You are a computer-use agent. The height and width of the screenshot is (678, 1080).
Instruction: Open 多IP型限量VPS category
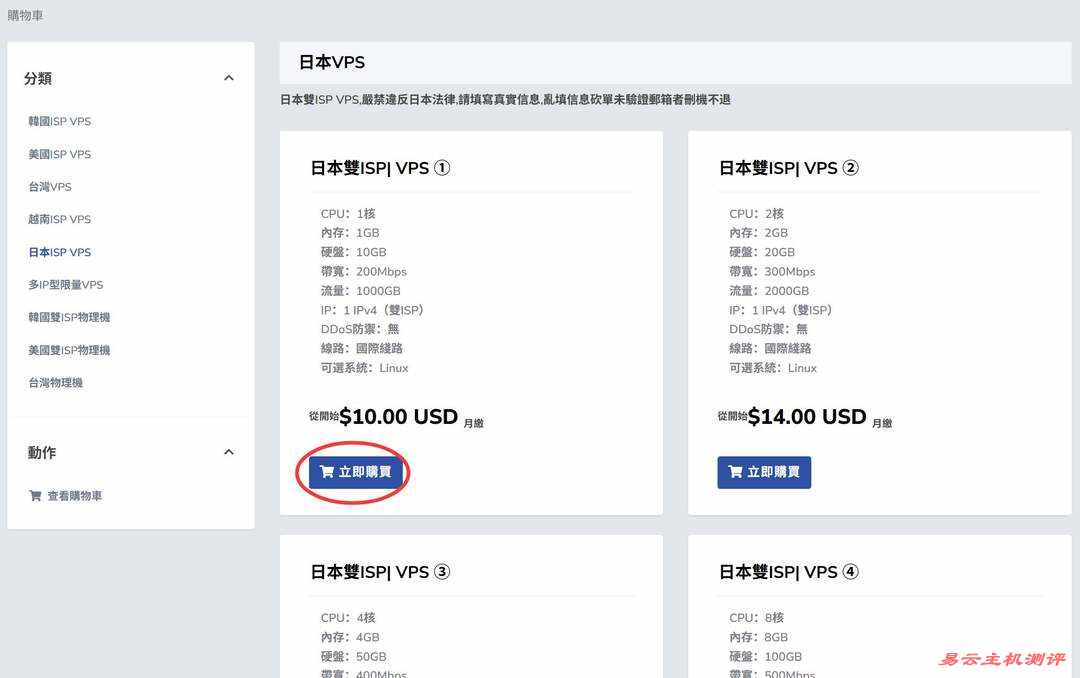(66, 285)
